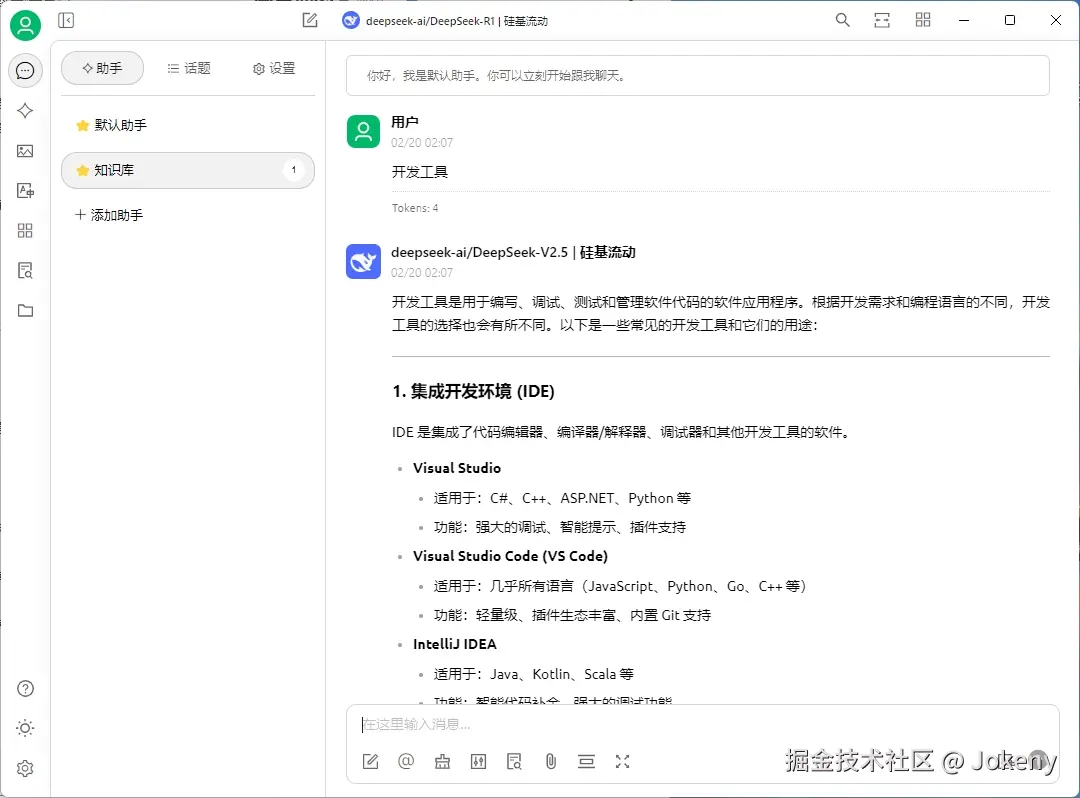This screenshot has height=798, width=1080.
Task: Click the @ mention model icon
Action: [x=406, y=762]
